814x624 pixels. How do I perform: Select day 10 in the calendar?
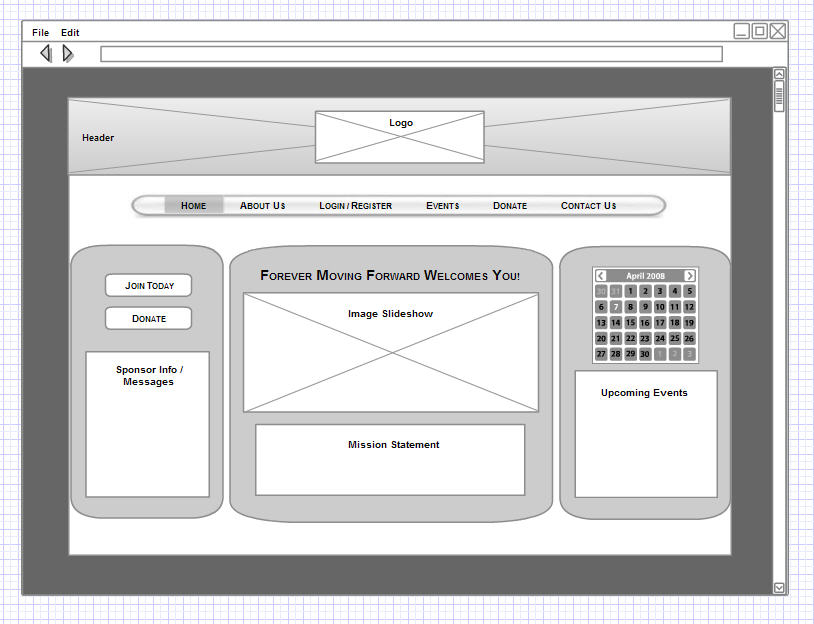(660, 307)
